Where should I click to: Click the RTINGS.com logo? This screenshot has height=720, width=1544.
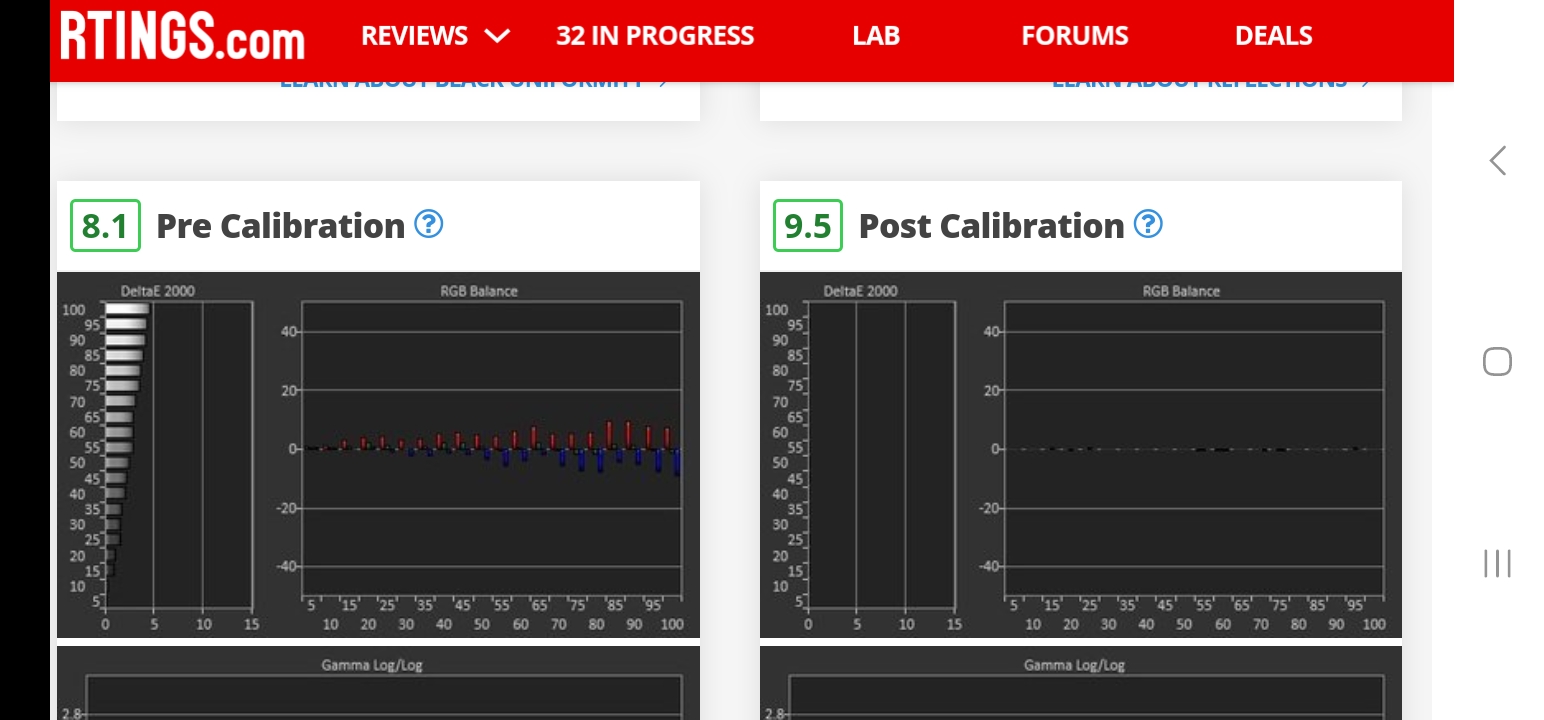point(182,37)
